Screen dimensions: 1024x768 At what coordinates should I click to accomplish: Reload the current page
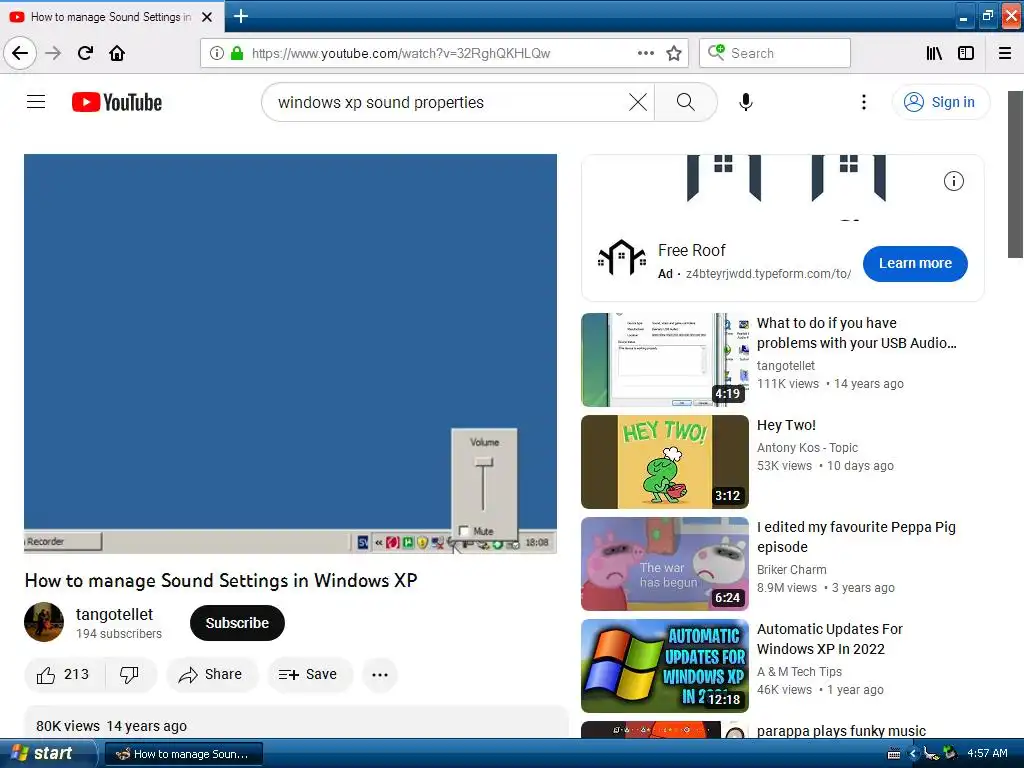[x=86, y=53]
